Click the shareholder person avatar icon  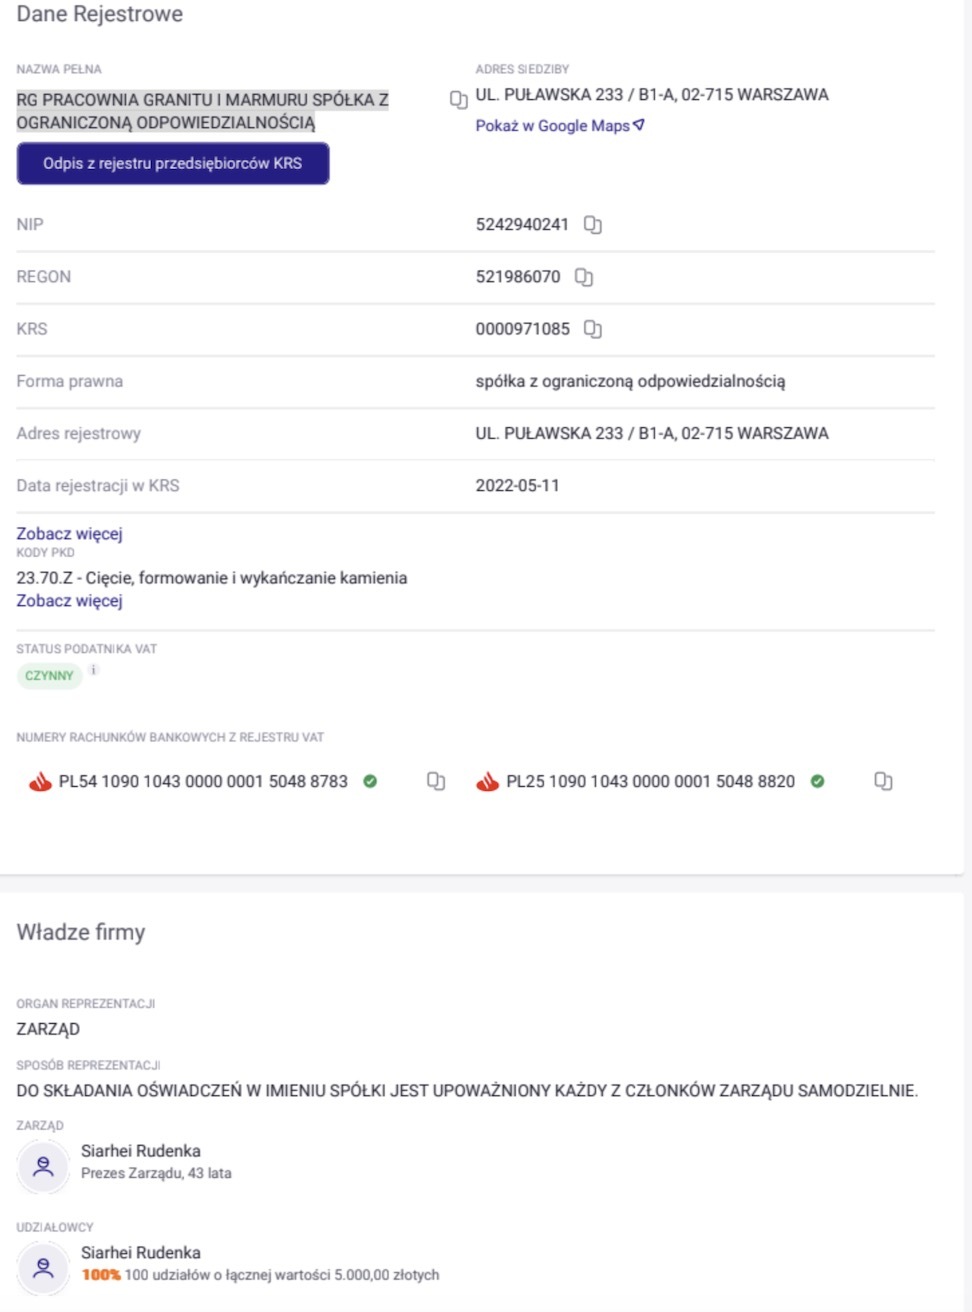click(x=43, y=1267)
